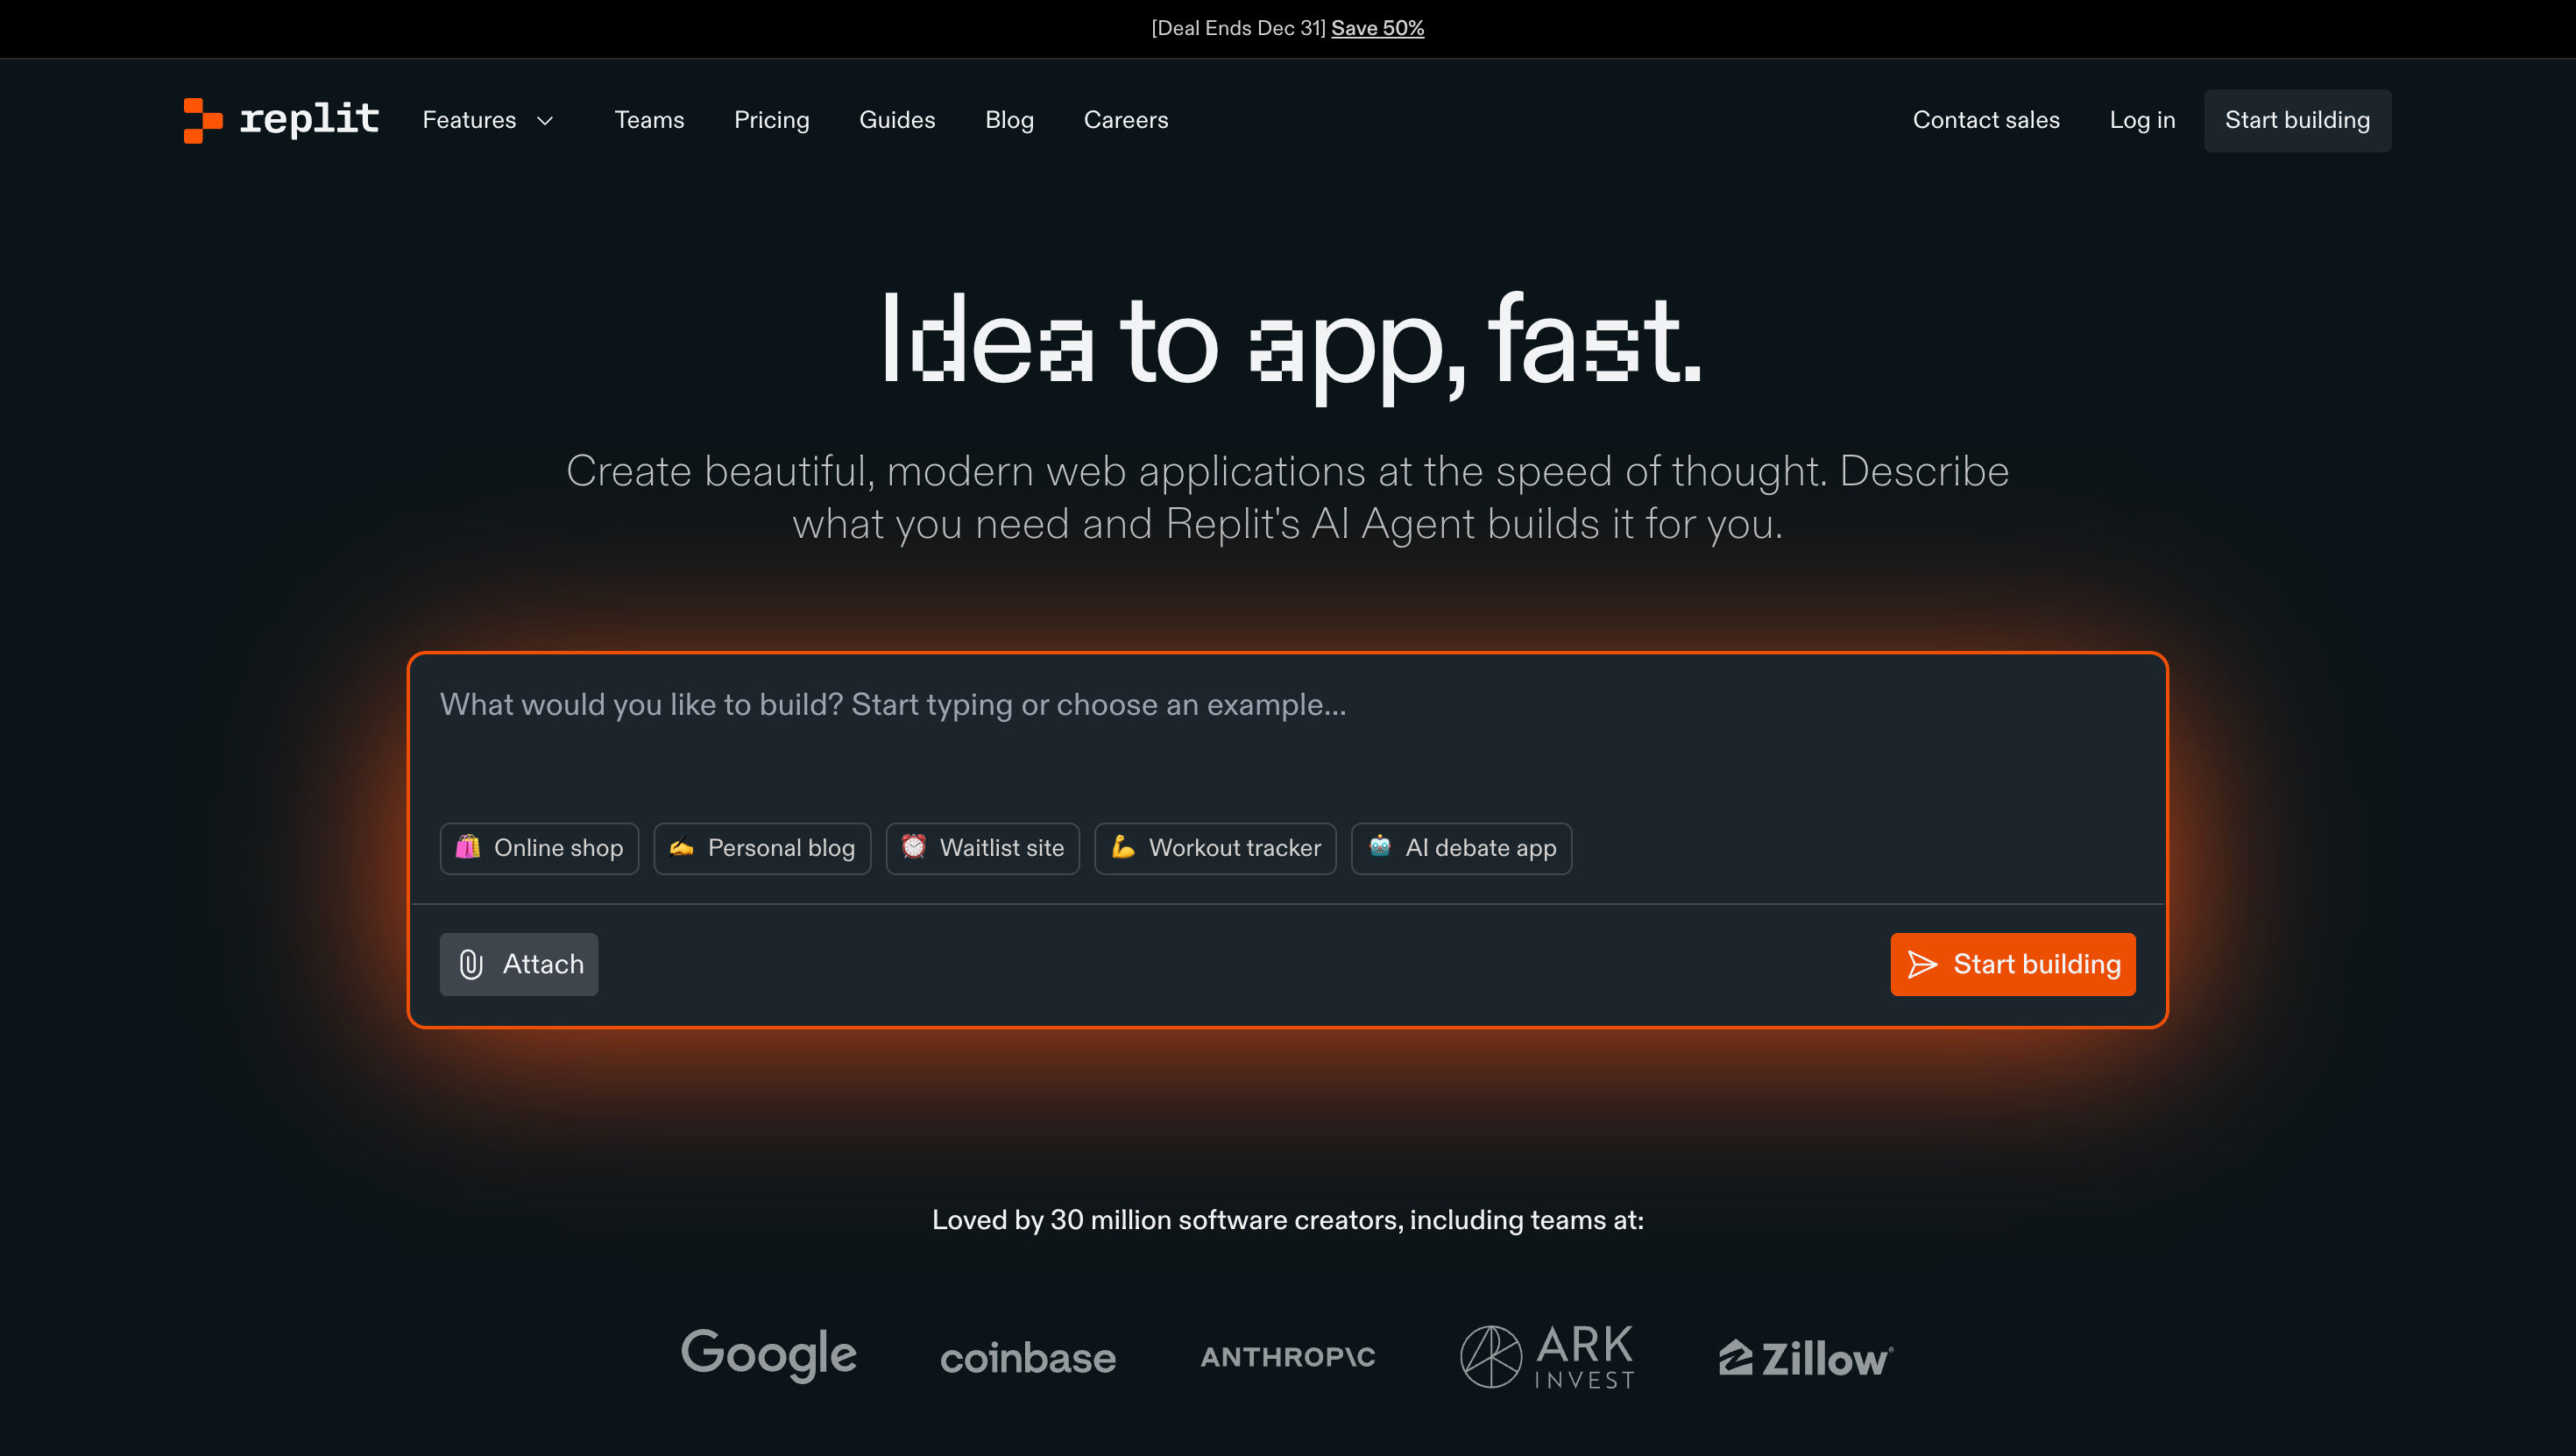Click the replit wordmark in the header
Viewport: 2576px width, 1456px height.
pyautogui.click(x=309, y=120)
